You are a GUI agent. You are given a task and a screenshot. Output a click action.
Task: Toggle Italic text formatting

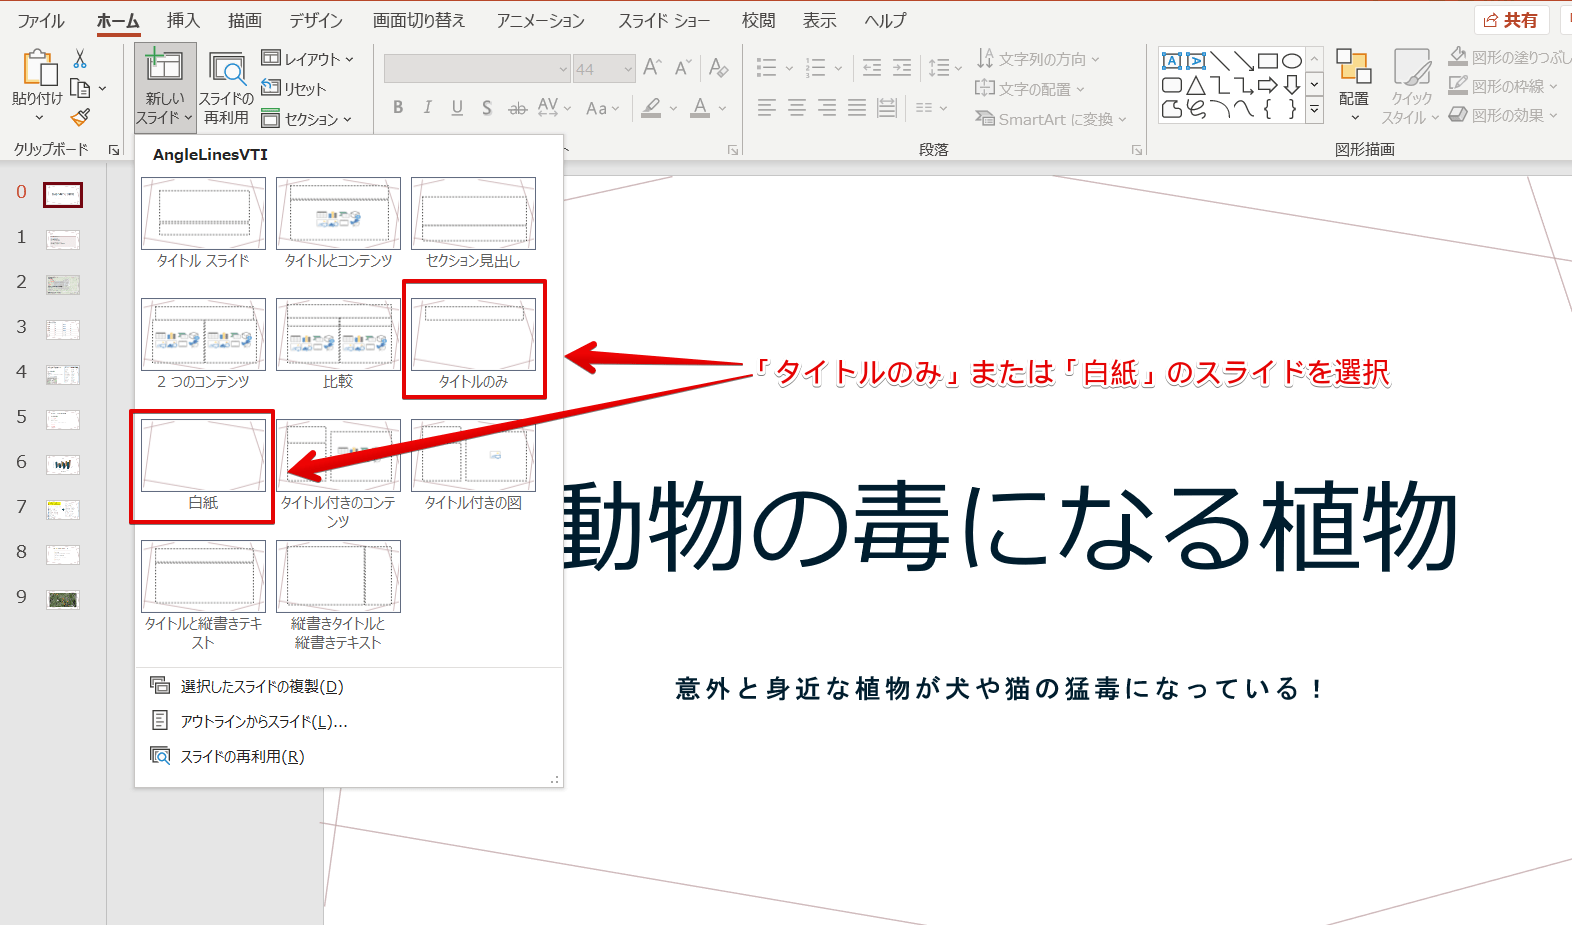click(428, 108)
